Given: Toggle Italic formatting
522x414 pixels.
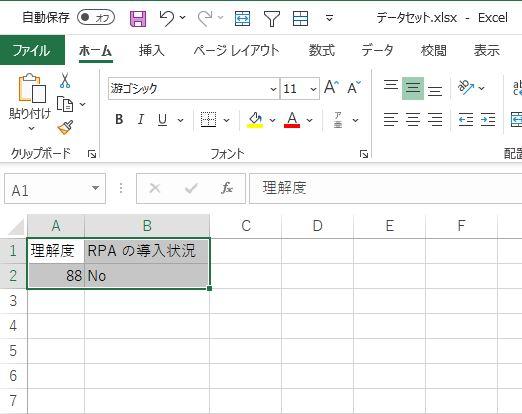Looking at the screenshot, I should [141, 119].
